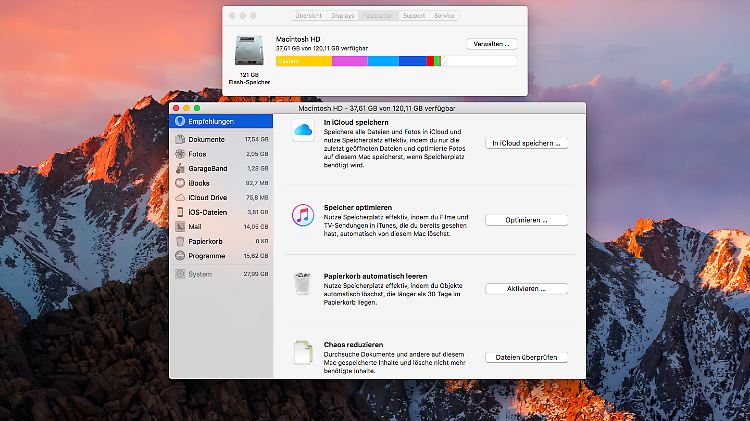Screen dimensions: 750x421
Task: Click the Dateien überprüfen button
Action: pyautogui.click(x=526, y=357)
